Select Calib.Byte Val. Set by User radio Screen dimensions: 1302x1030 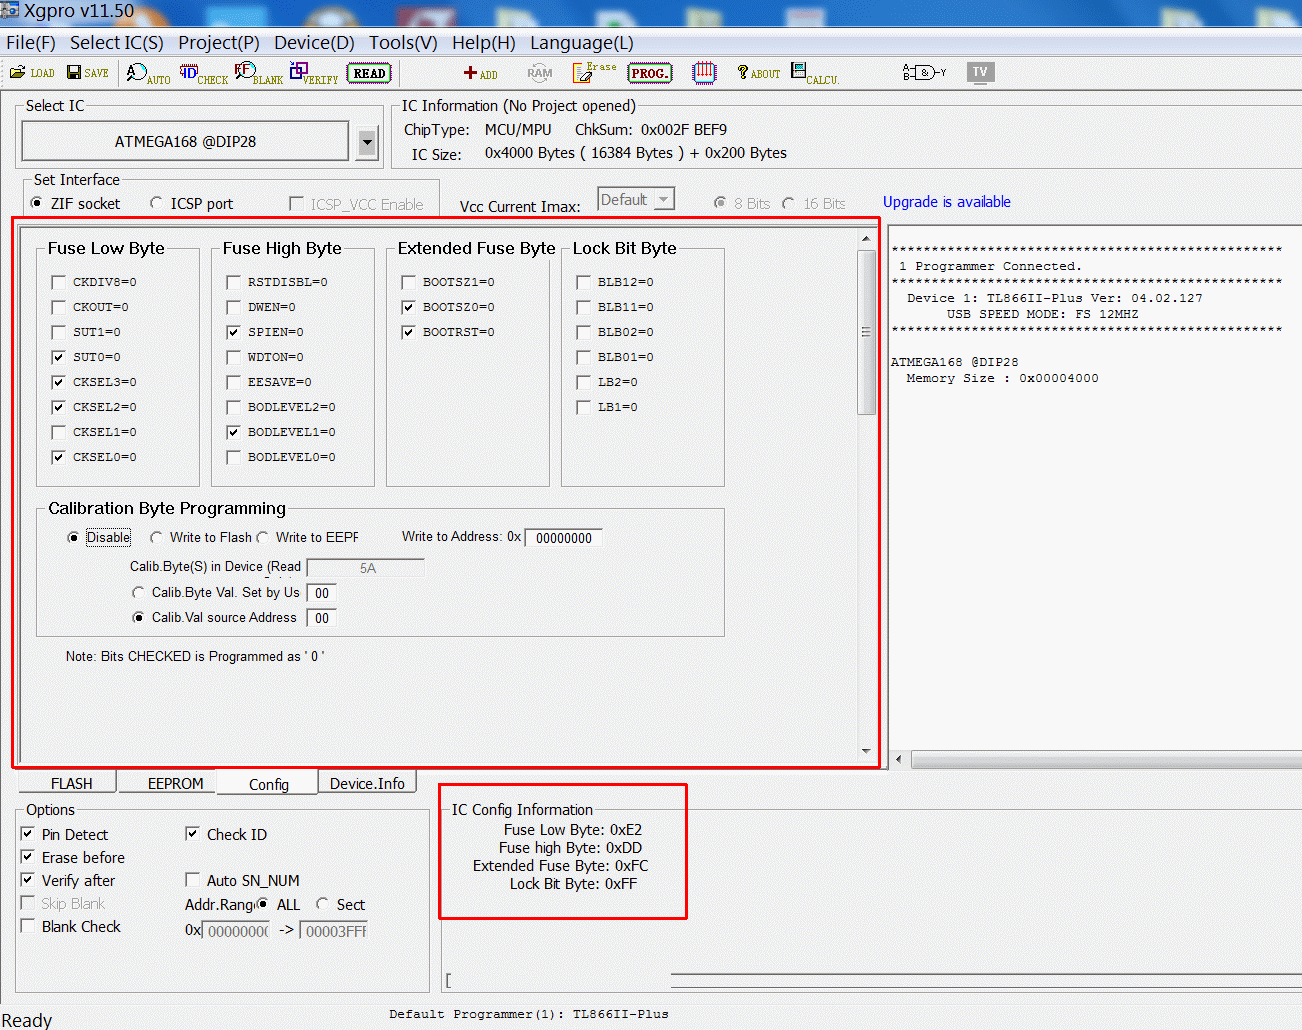tap(139, 592)
